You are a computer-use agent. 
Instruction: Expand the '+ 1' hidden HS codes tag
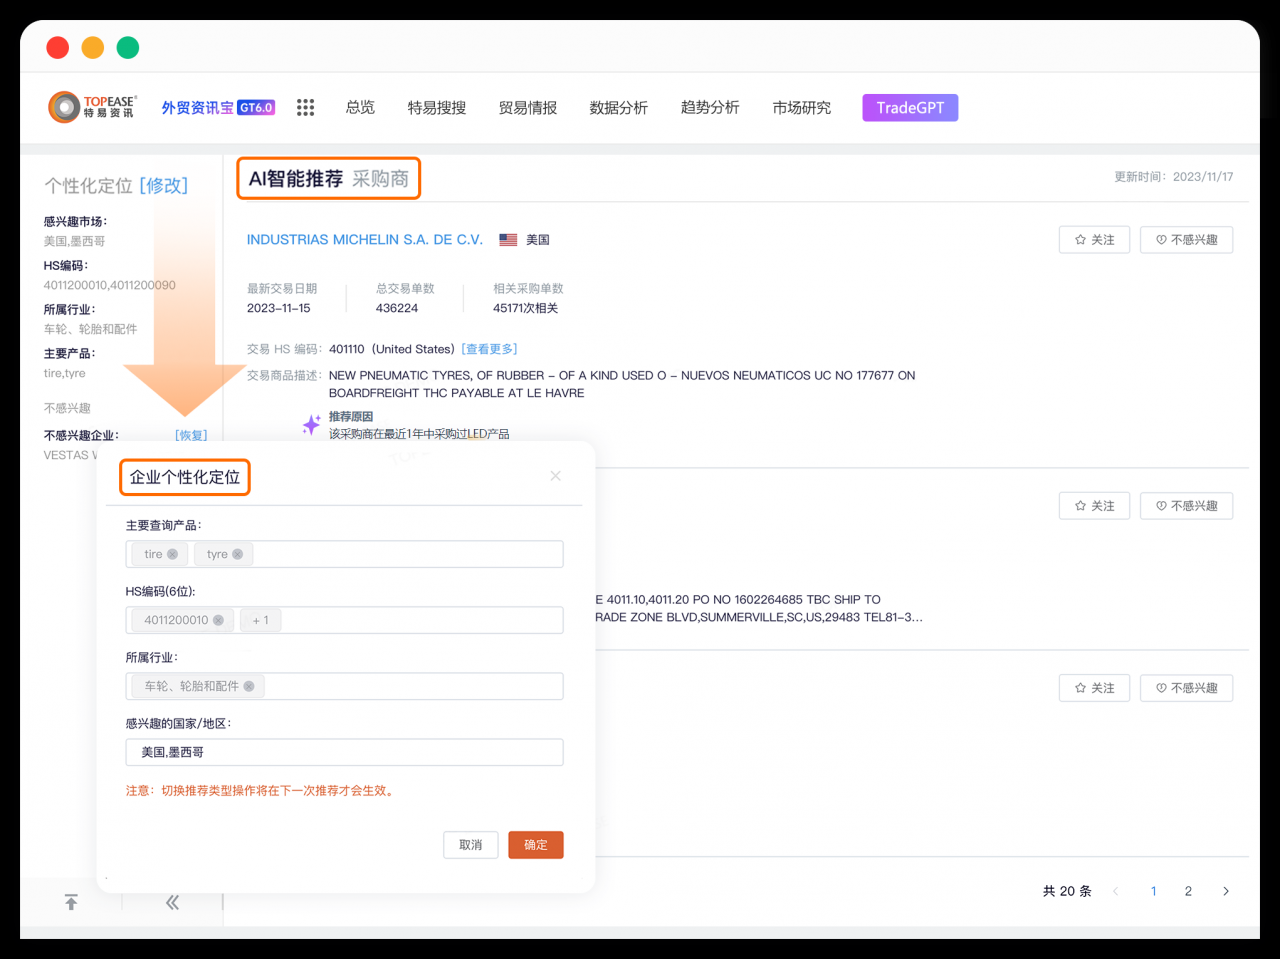pos(261,620)
